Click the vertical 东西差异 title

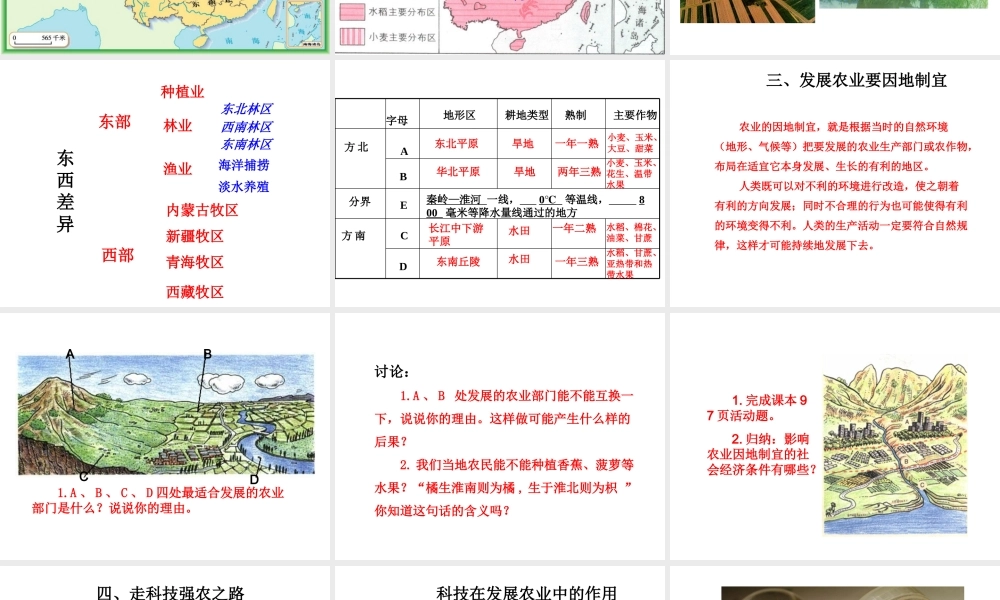coord(66,191)
